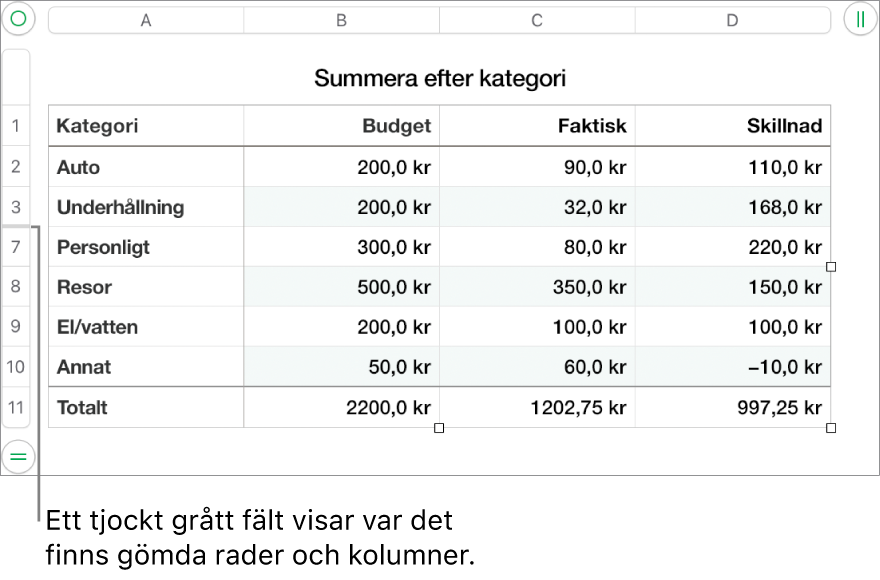
Task: Click the bottom-right table resize handle
Action: (x=831, y=428)
